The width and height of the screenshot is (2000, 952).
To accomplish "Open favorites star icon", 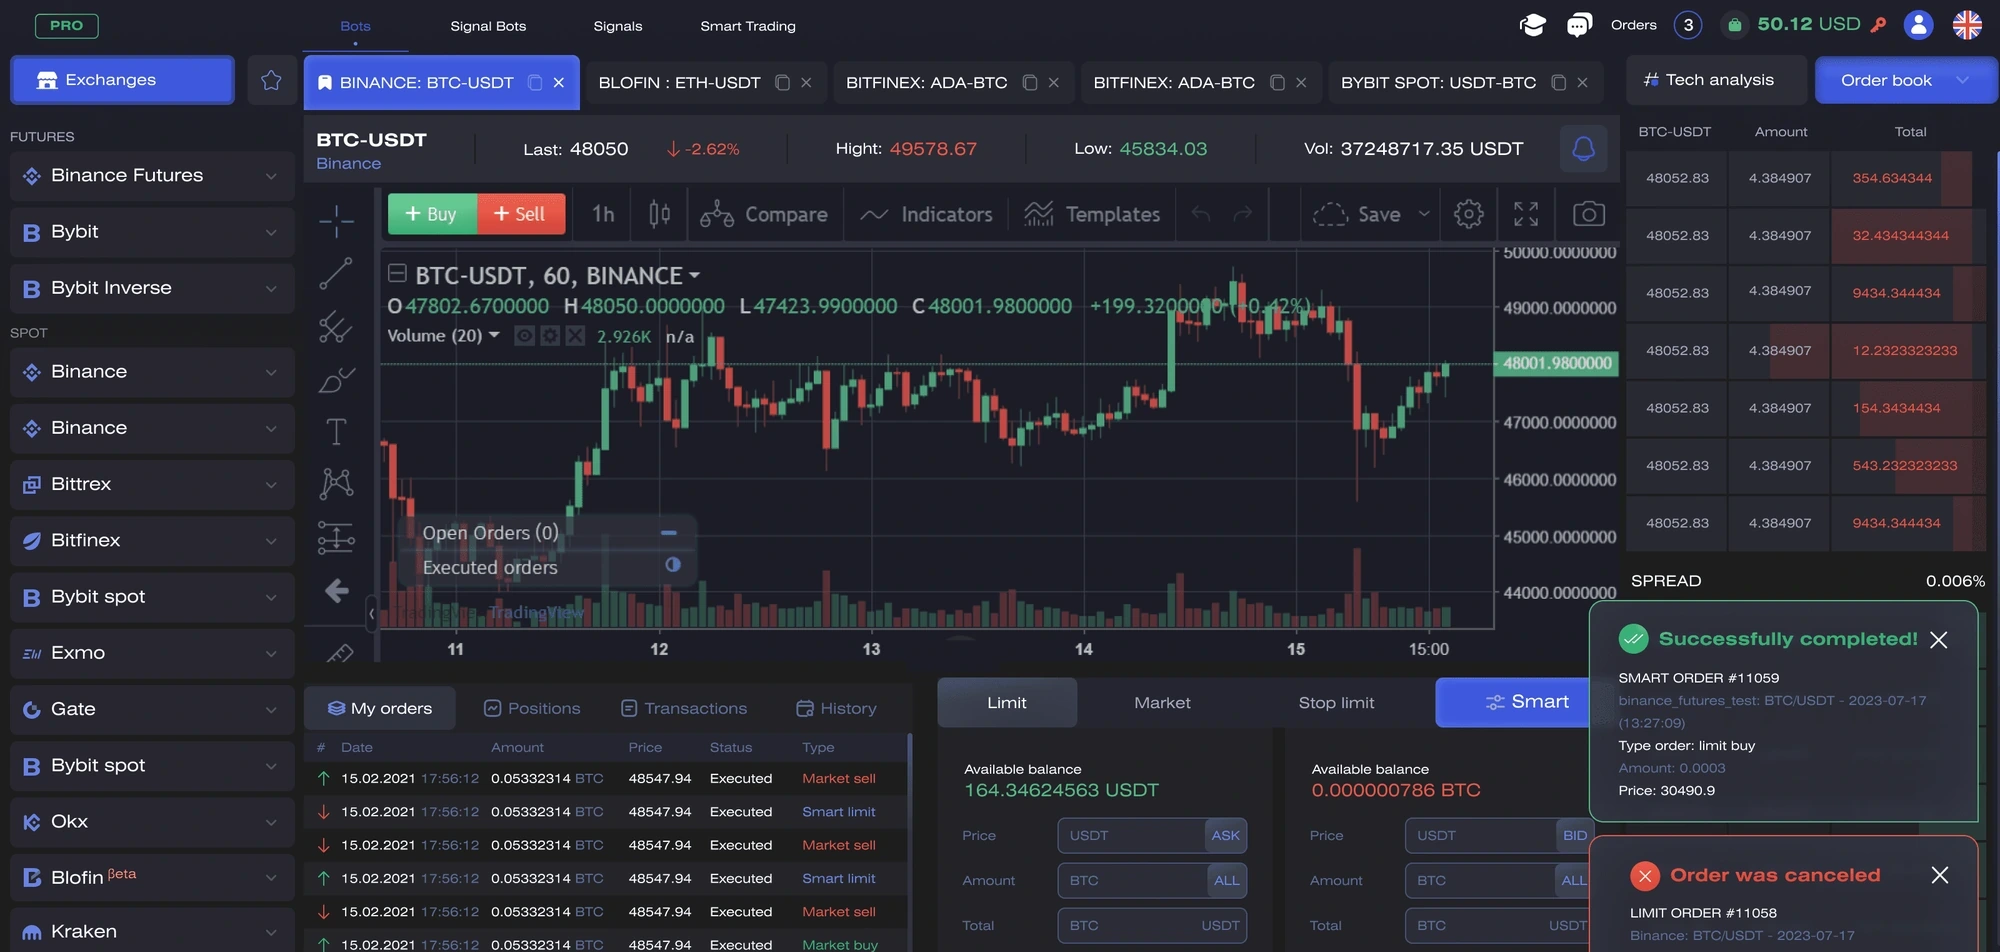I will 271,80.
